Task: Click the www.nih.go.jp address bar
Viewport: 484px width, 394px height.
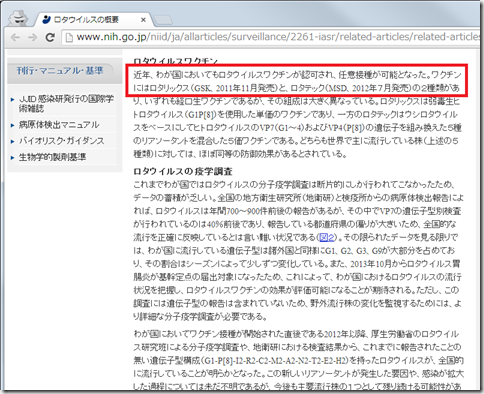Action: click(272, 37)
